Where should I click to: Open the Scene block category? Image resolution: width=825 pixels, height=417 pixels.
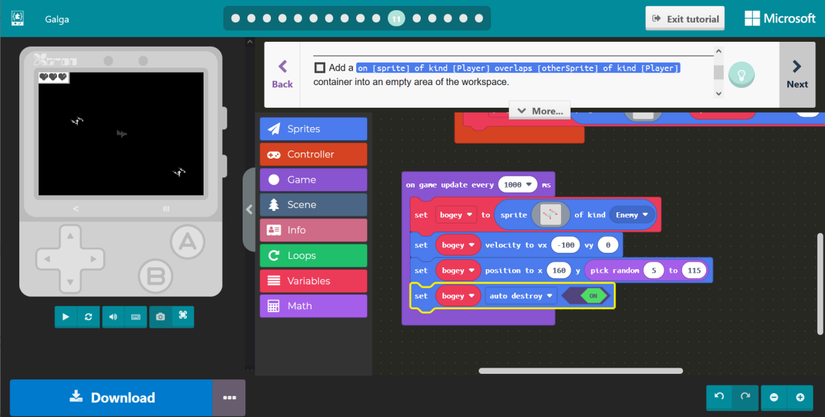(x=313, y=205)
